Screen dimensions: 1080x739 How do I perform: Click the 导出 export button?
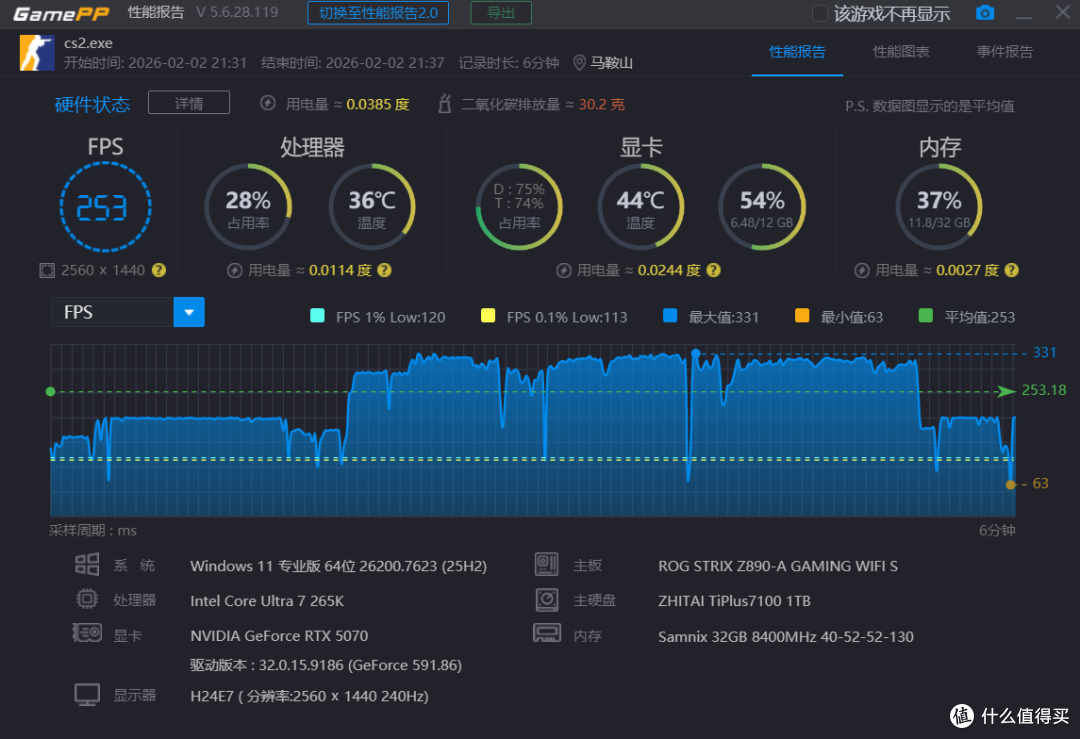click(501, 12)
